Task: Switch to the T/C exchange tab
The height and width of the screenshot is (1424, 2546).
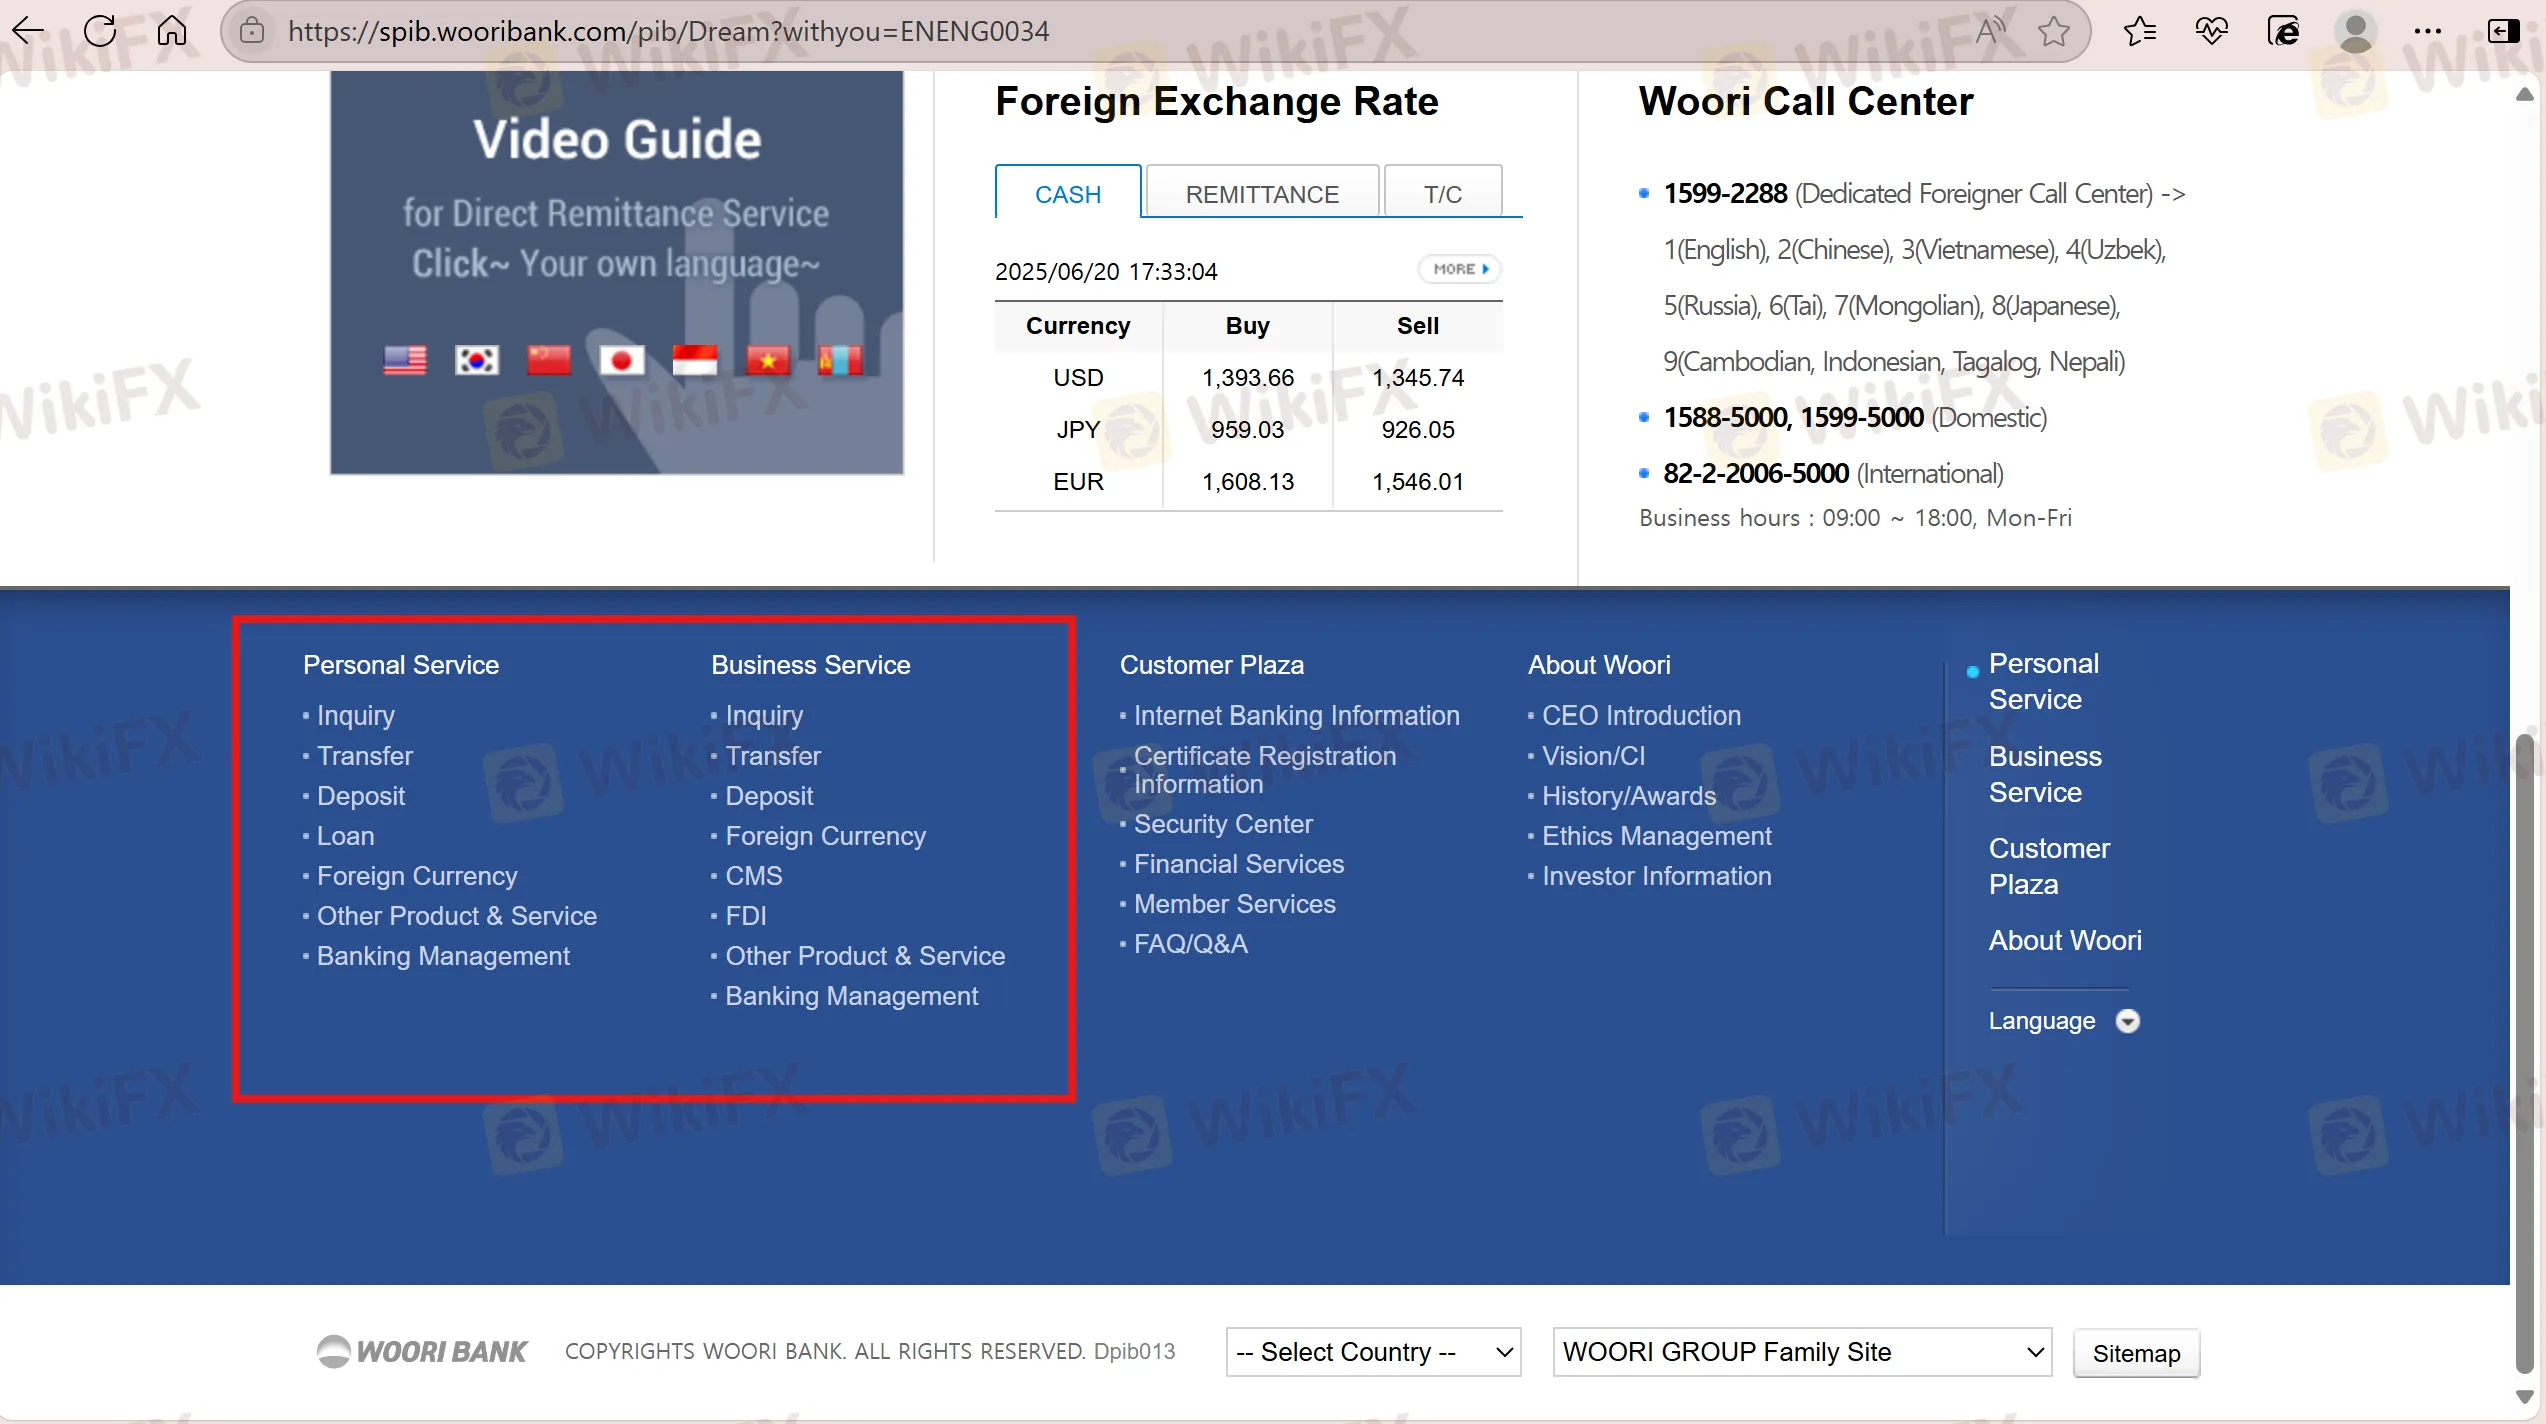Action: [x=1442, y=194]
